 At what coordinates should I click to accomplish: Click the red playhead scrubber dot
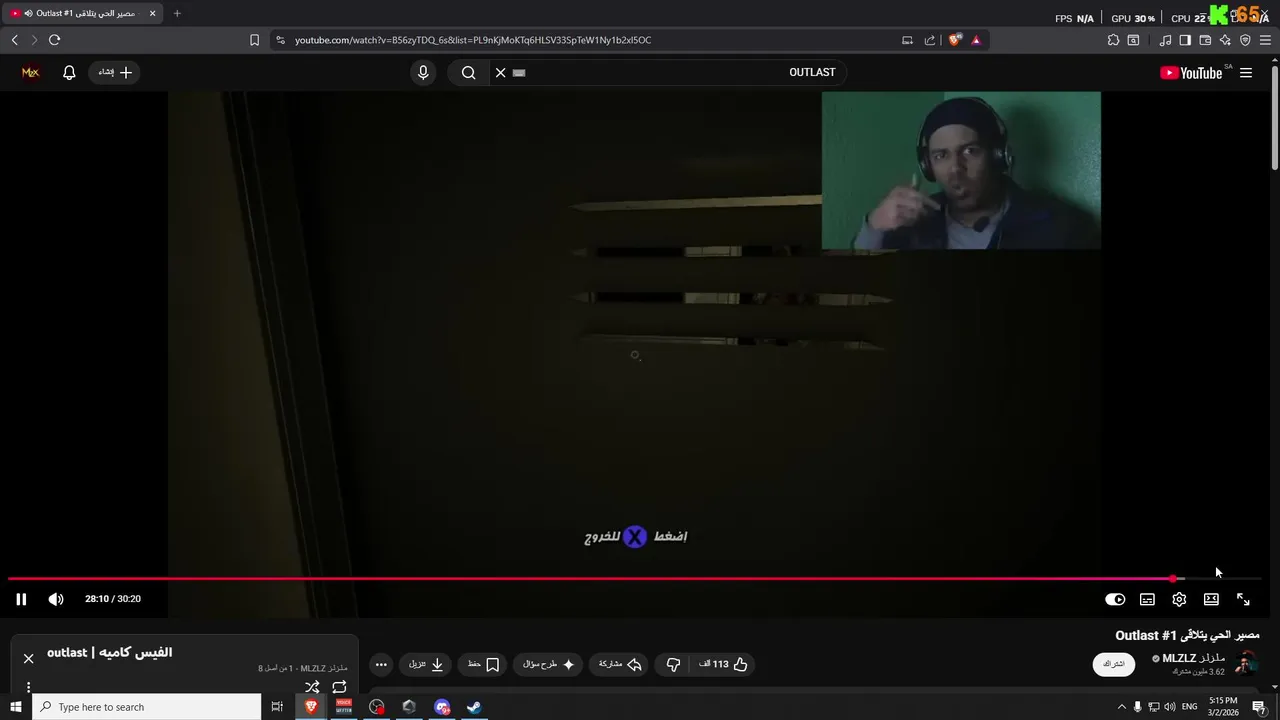point(1173,578)
